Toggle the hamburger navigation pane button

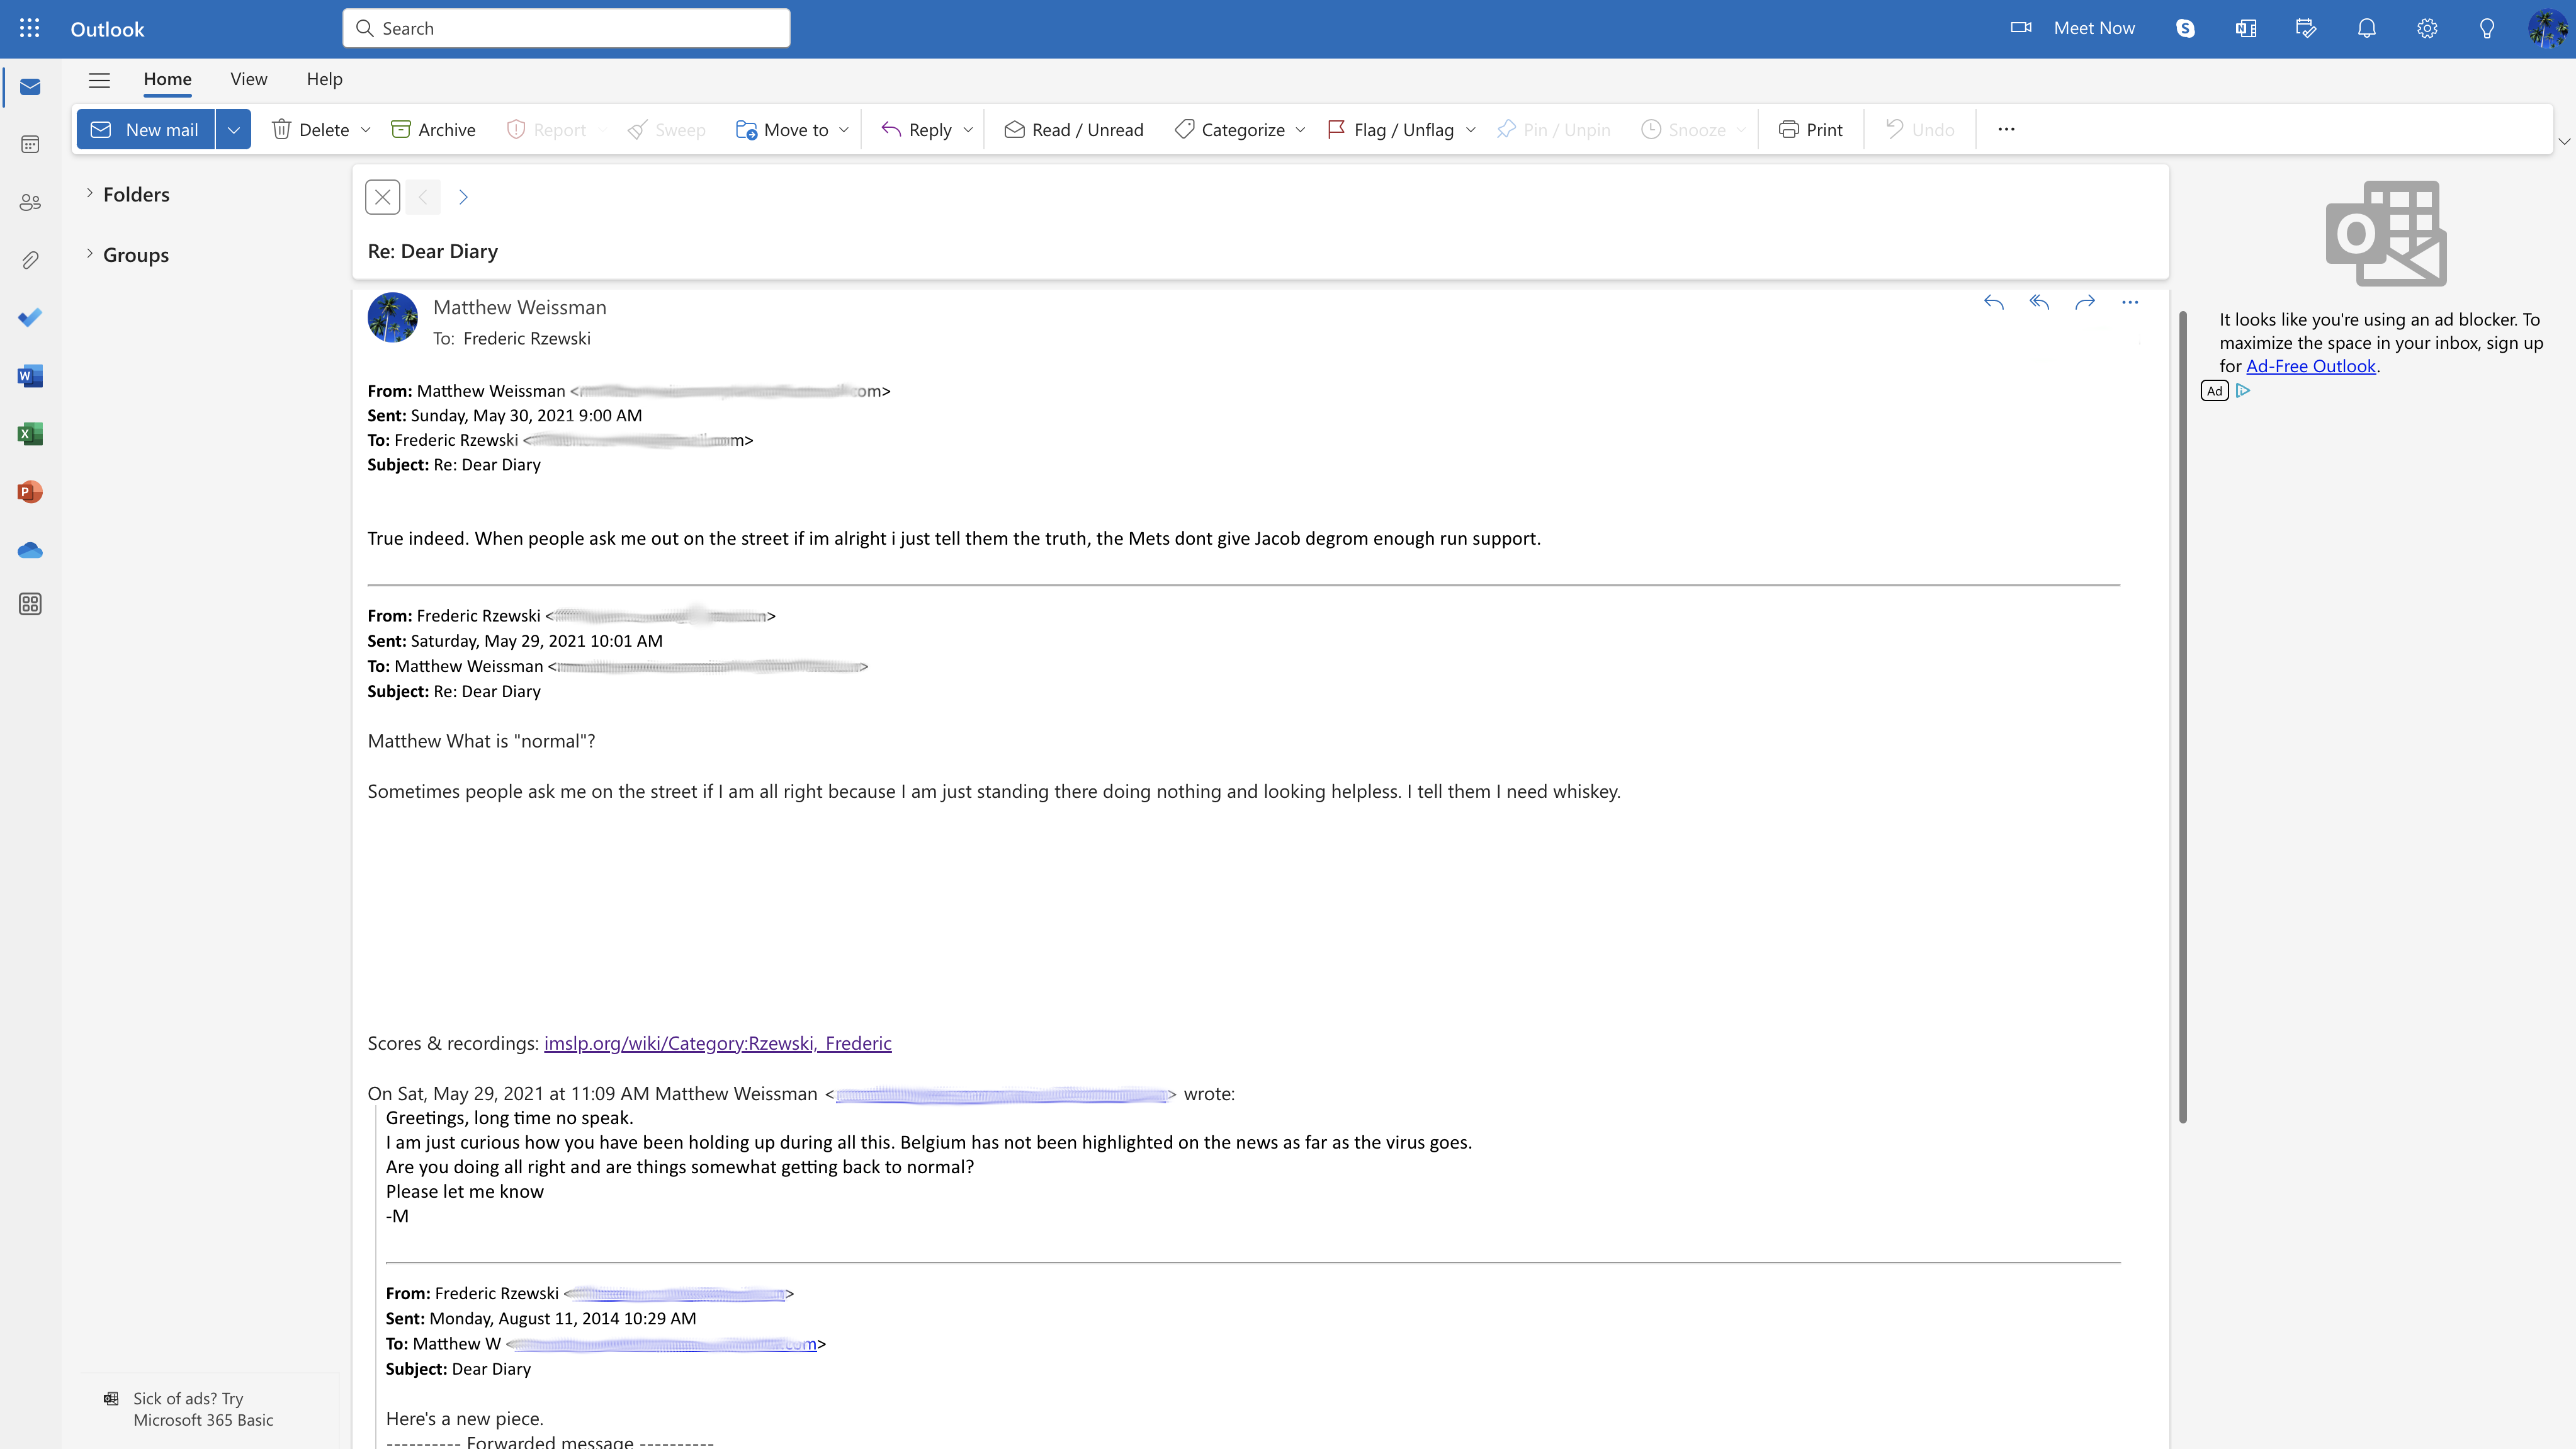(99, 80)
